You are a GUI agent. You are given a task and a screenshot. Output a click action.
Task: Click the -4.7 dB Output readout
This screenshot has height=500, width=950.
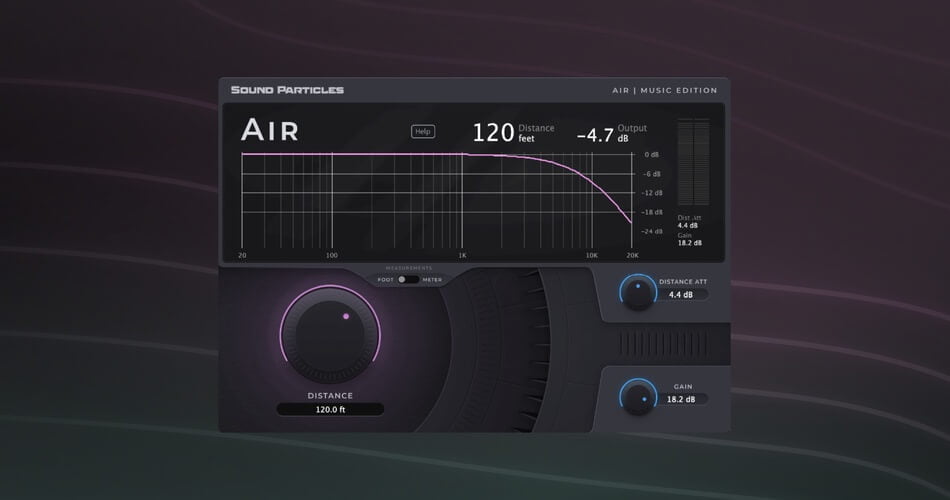click(612, 133)
